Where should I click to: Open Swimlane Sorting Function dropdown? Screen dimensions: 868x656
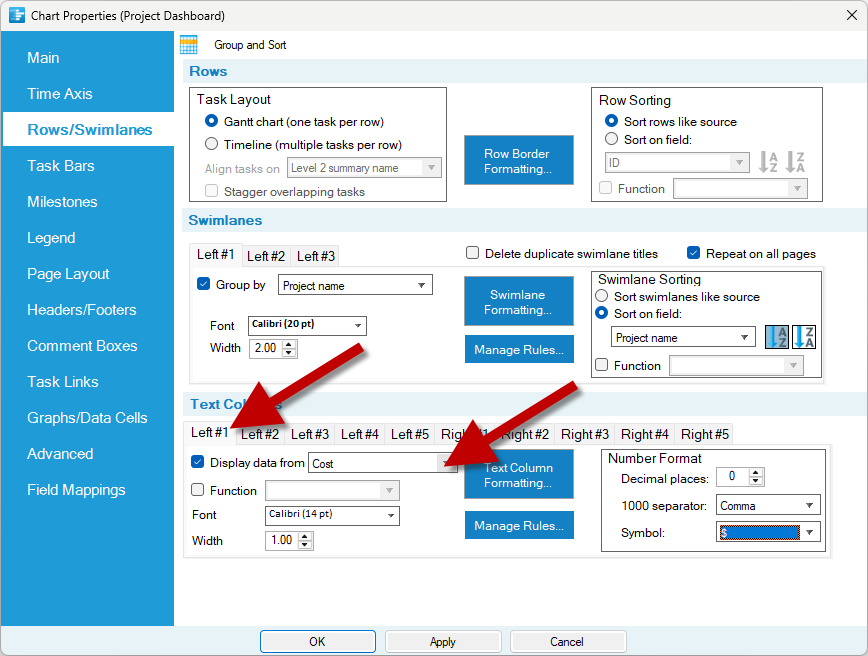pyautogui.click(x=736, y=366)
